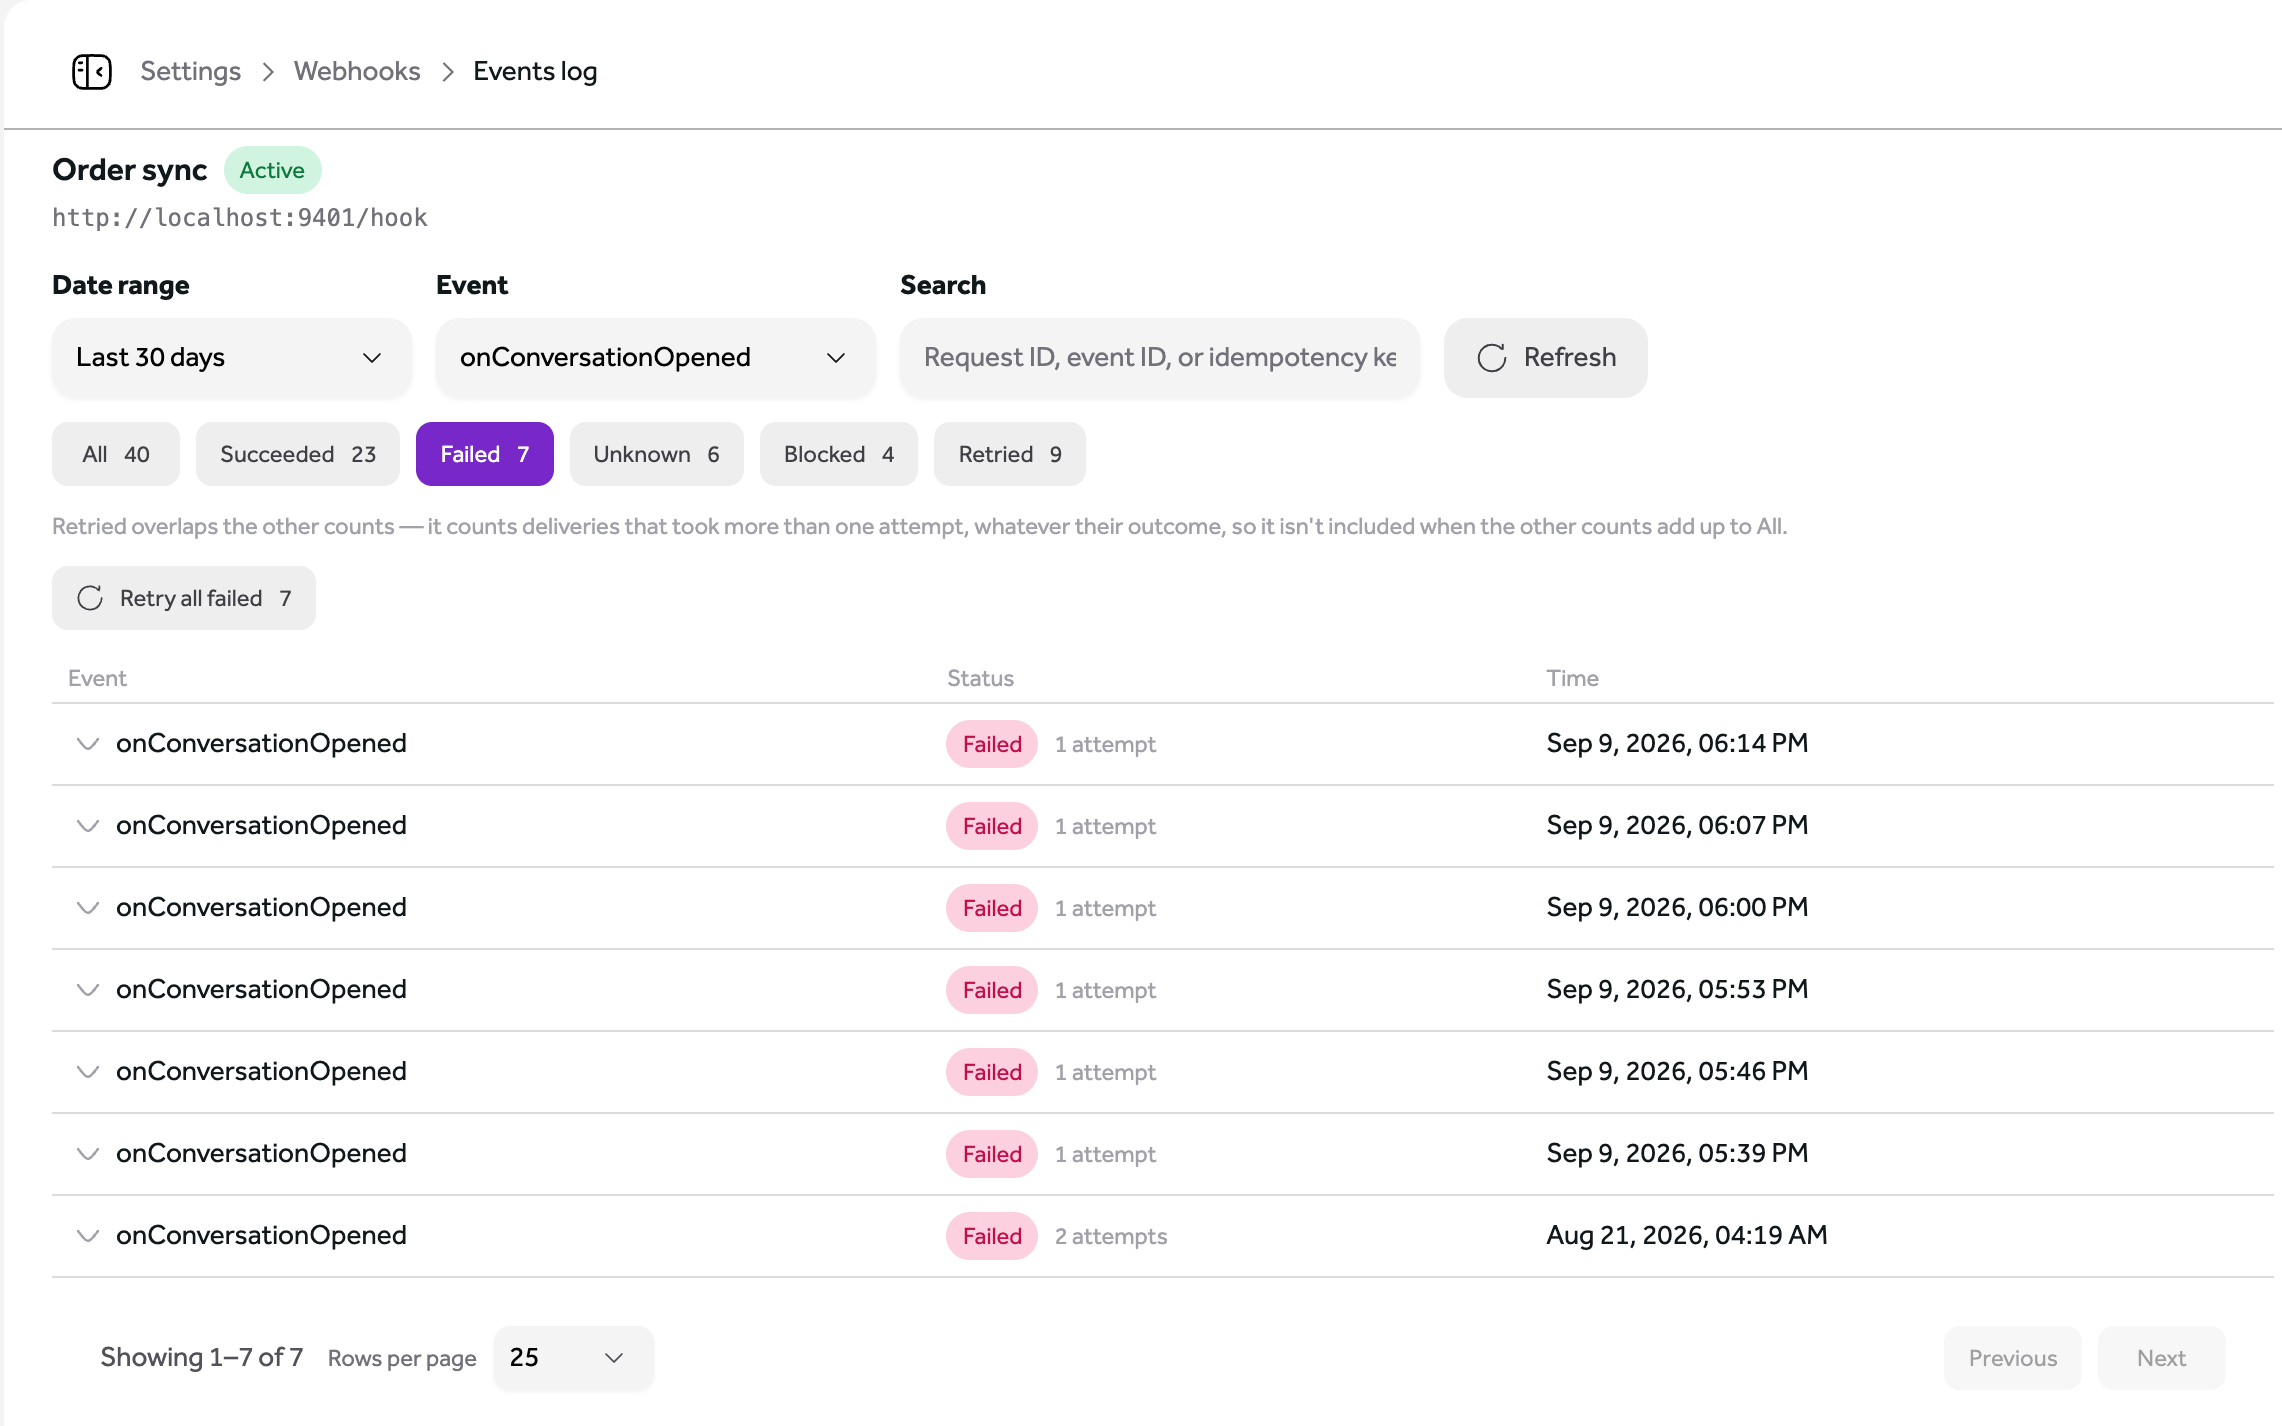
Task: Toggle the sidebar panel icon
Action: pyautogui.click(x=92, y=72)
